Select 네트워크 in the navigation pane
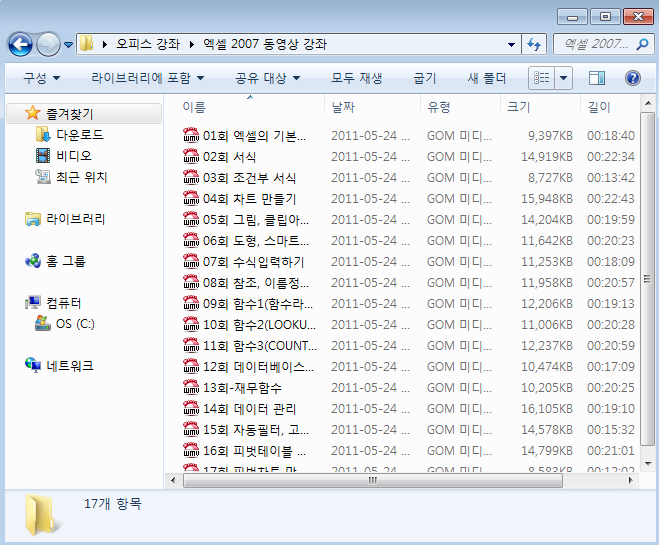The width and height of the screenshot is (659, 545). pos(59,366)
